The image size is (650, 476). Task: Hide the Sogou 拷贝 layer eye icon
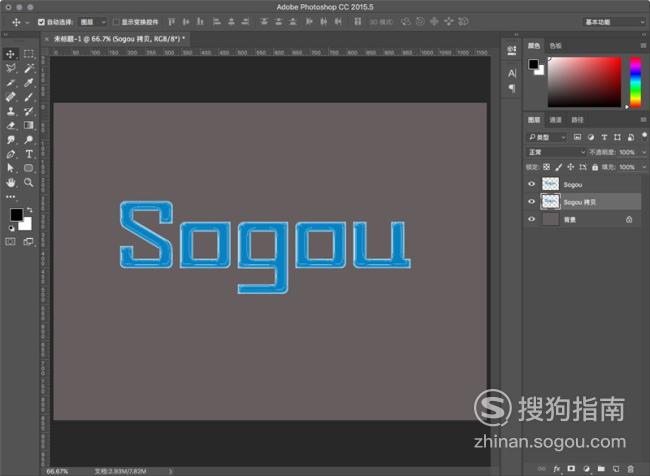pos(531,202)
